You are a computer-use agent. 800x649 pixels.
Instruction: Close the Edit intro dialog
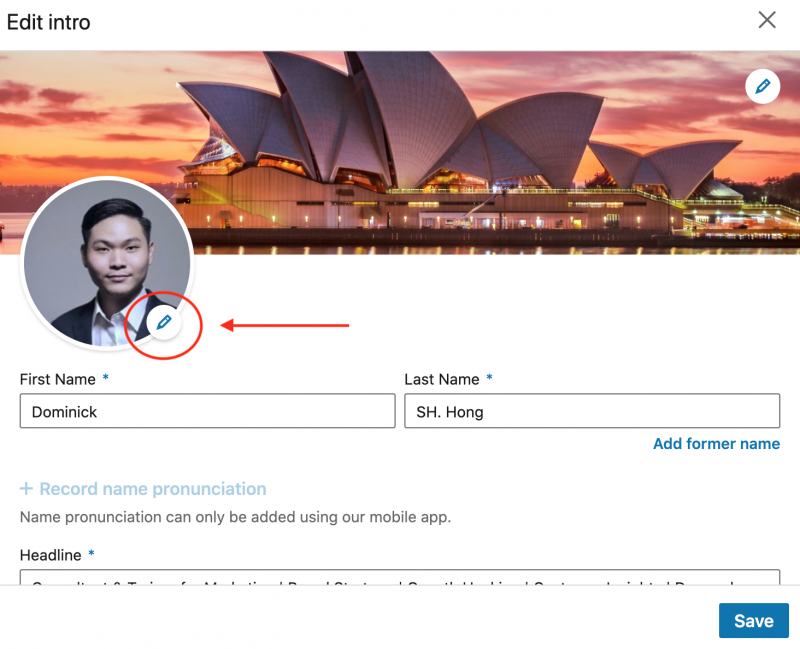click(x=767, y=20)
